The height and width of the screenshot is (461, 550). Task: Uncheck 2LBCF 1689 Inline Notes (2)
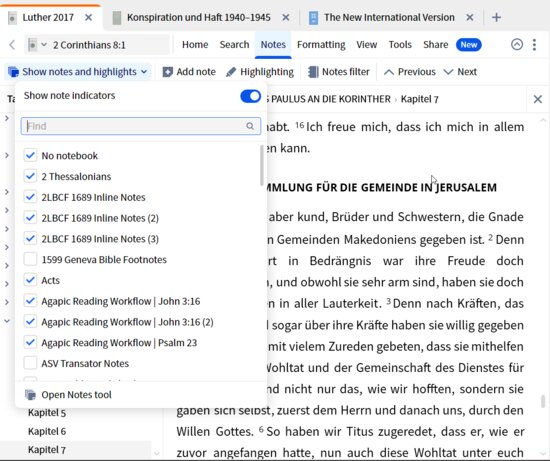click(x=30, y=218)
